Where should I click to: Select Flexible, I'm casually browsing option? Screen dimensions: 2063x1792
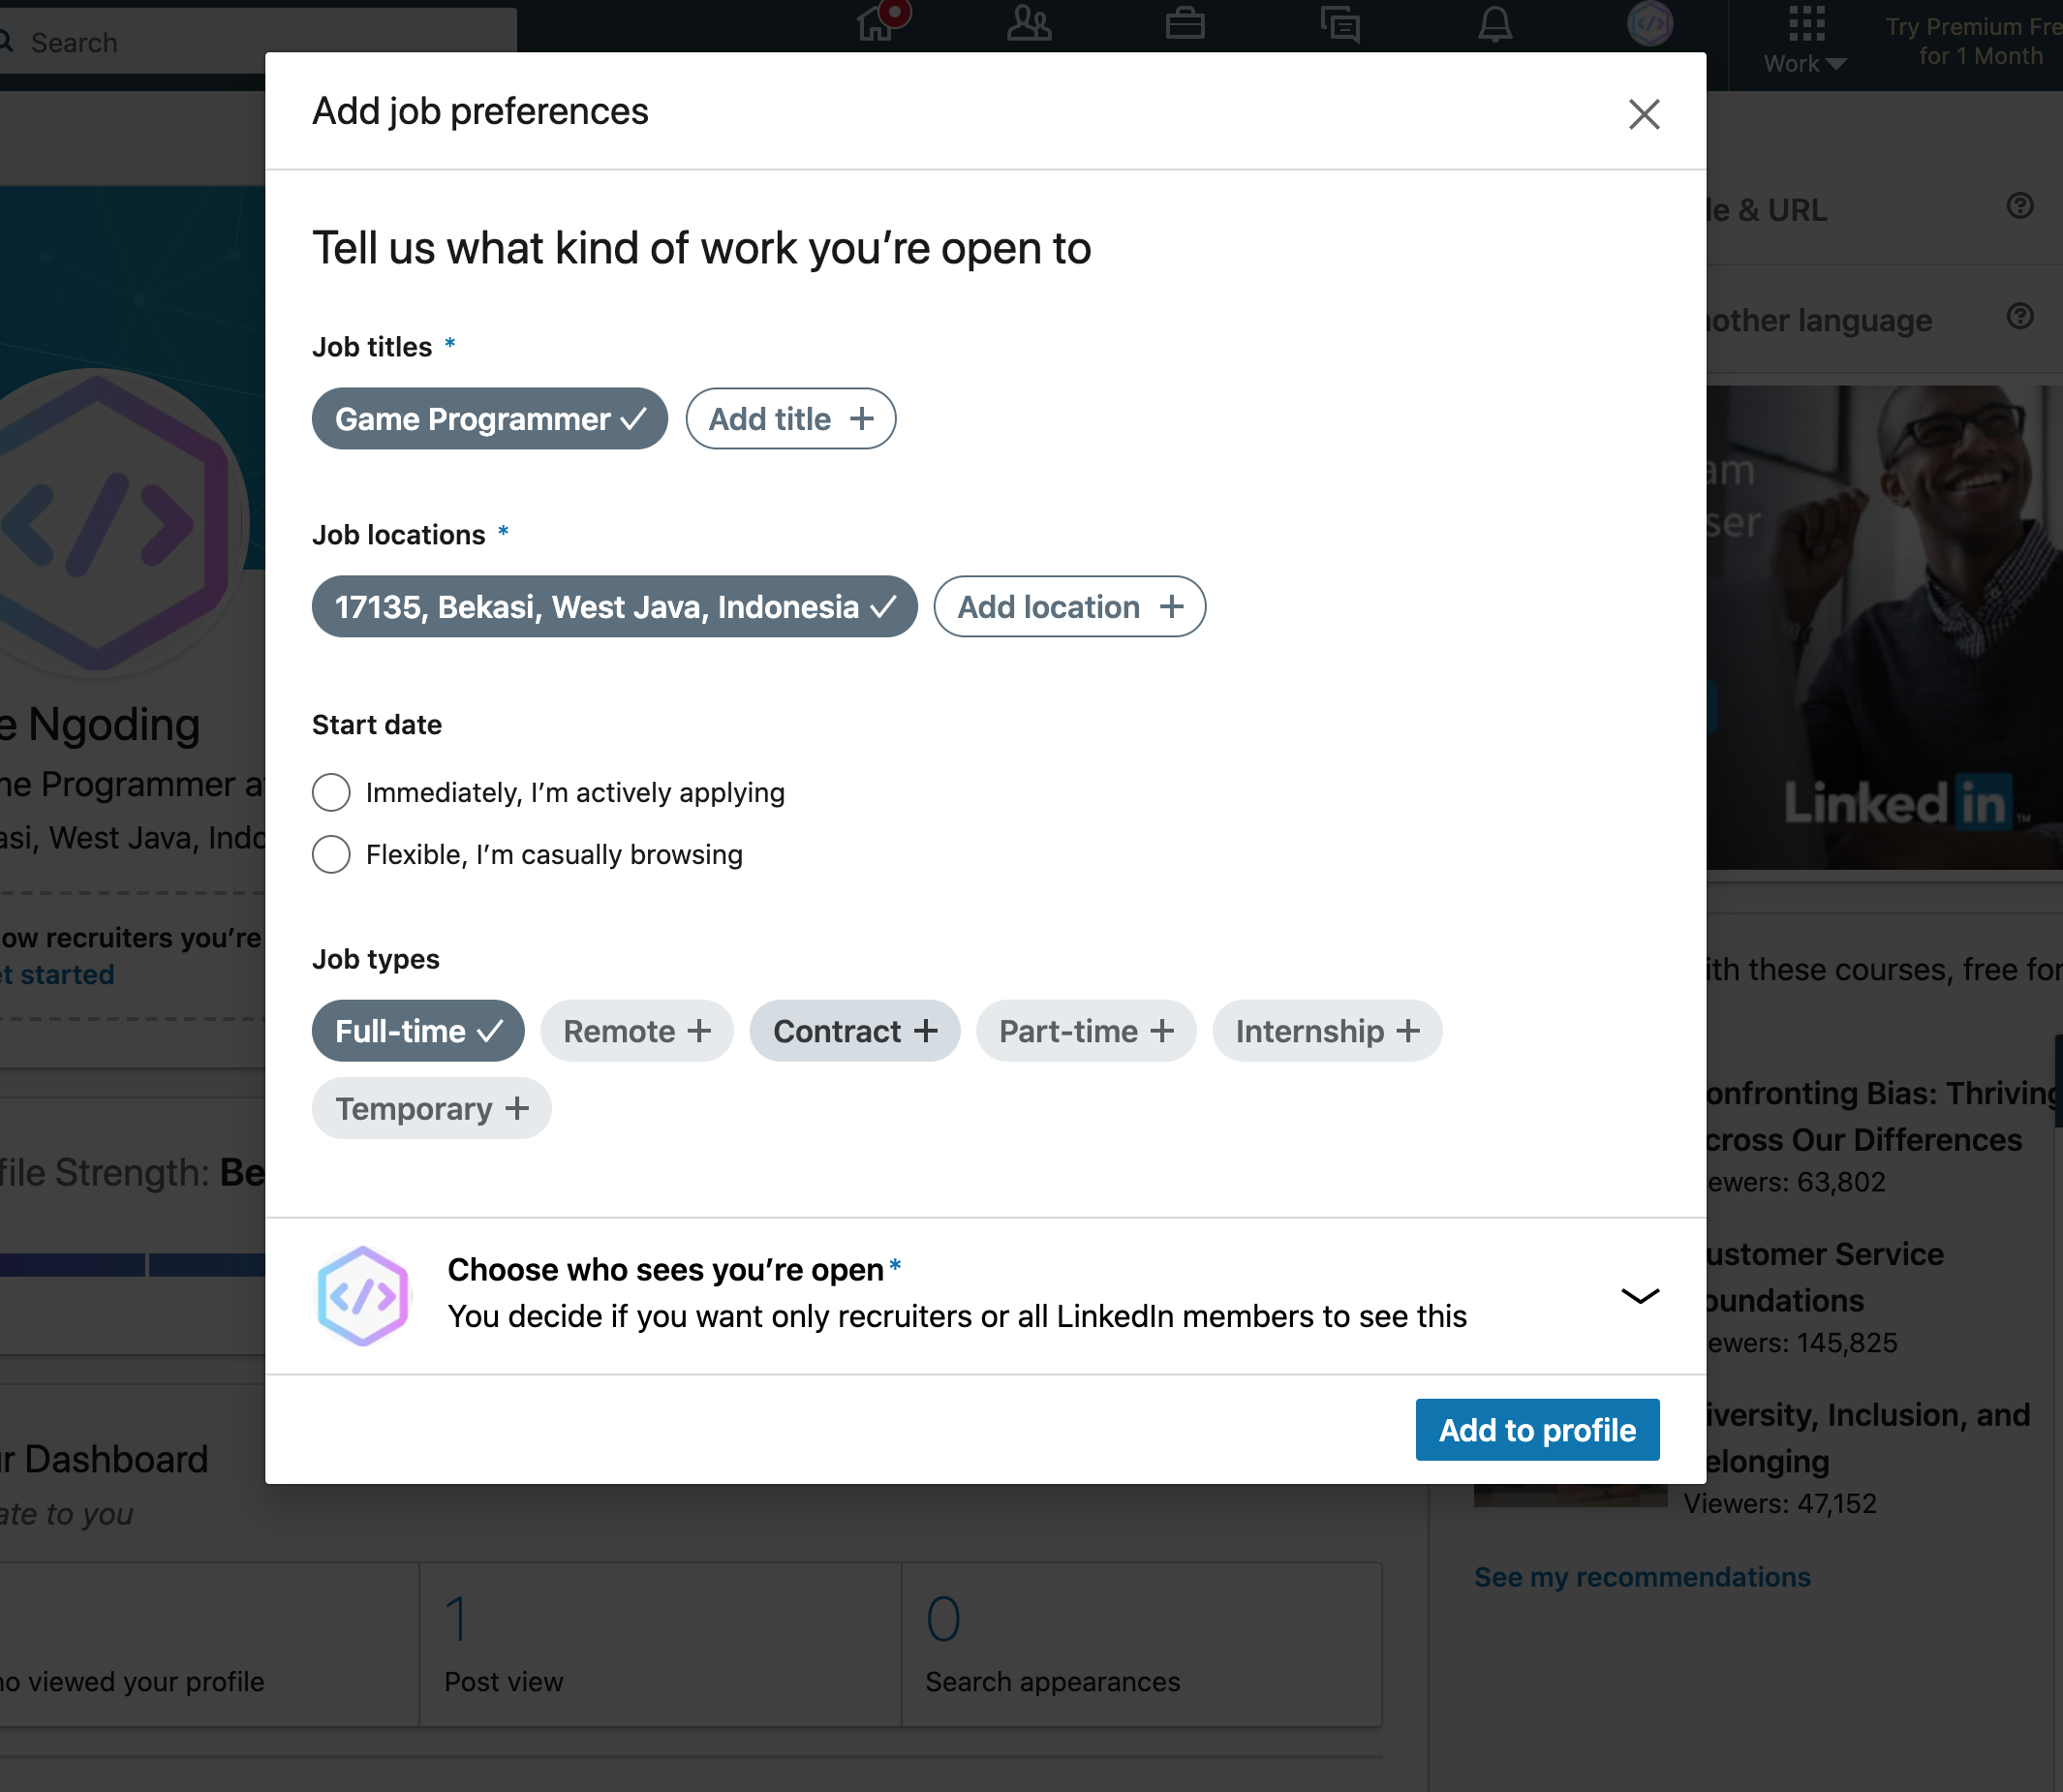coord(331,855)
